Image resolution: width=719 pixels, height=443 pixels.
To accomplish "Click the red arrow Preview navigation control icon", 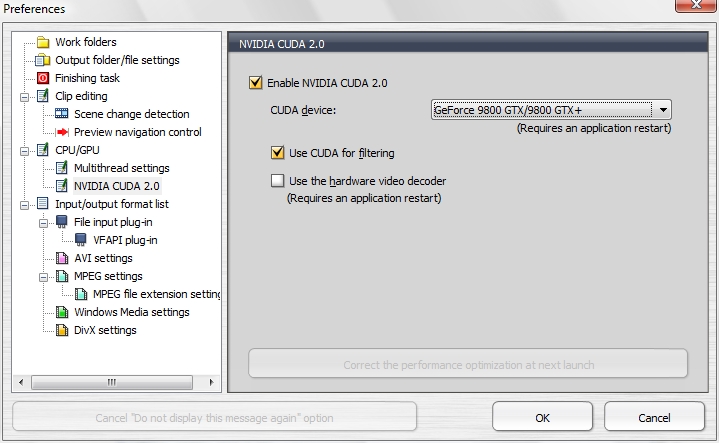I will tap(61, 132).
